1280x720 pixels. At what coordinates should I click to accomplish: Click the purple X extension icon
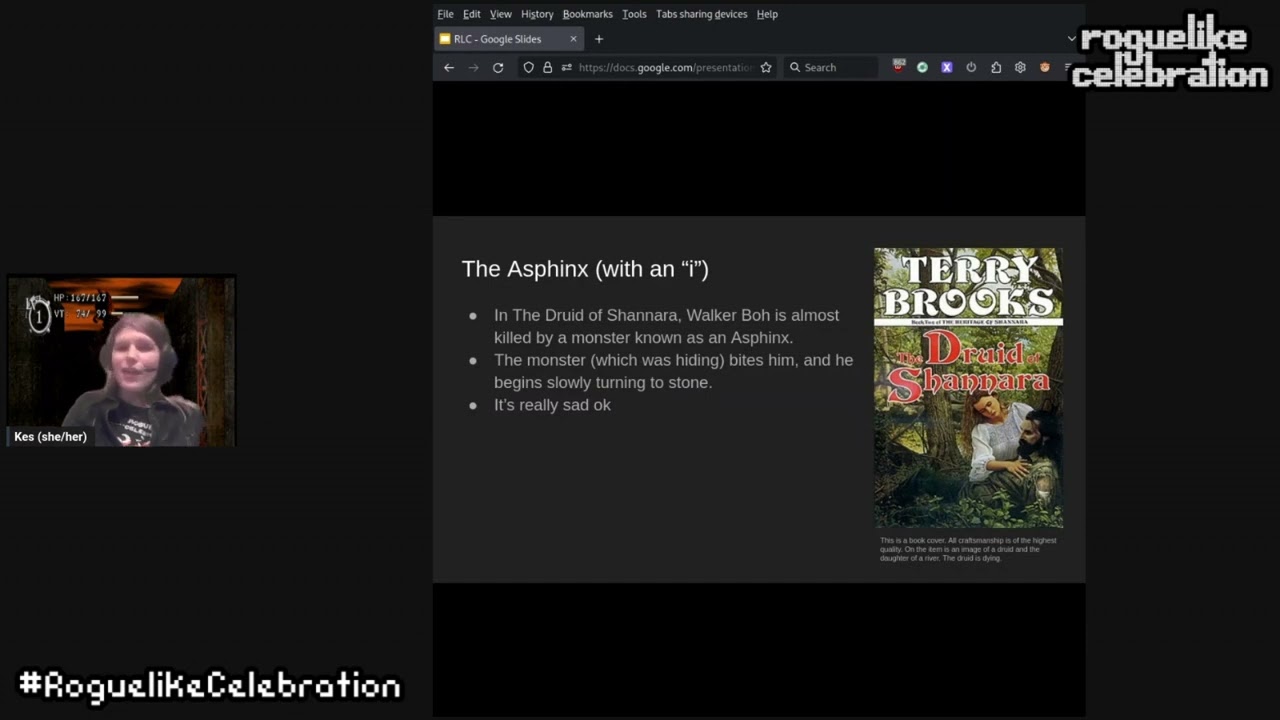click(946, 67)
